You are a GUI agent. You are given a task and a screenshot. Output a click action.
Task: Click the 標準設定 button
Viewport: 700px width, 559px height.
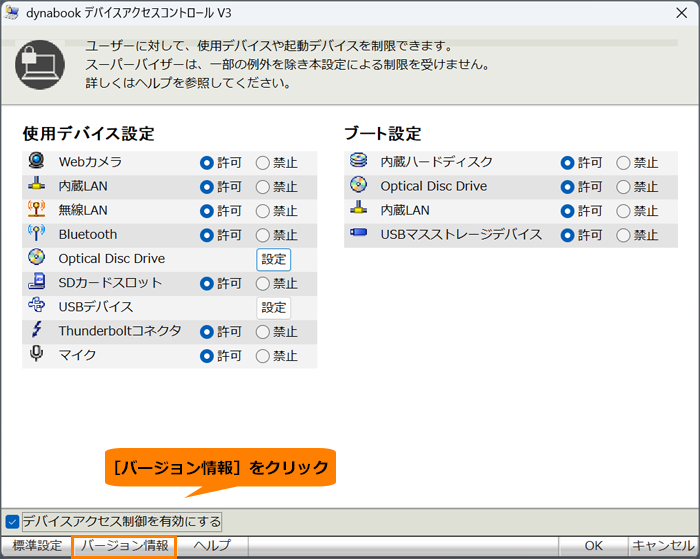tap(37, 546)
